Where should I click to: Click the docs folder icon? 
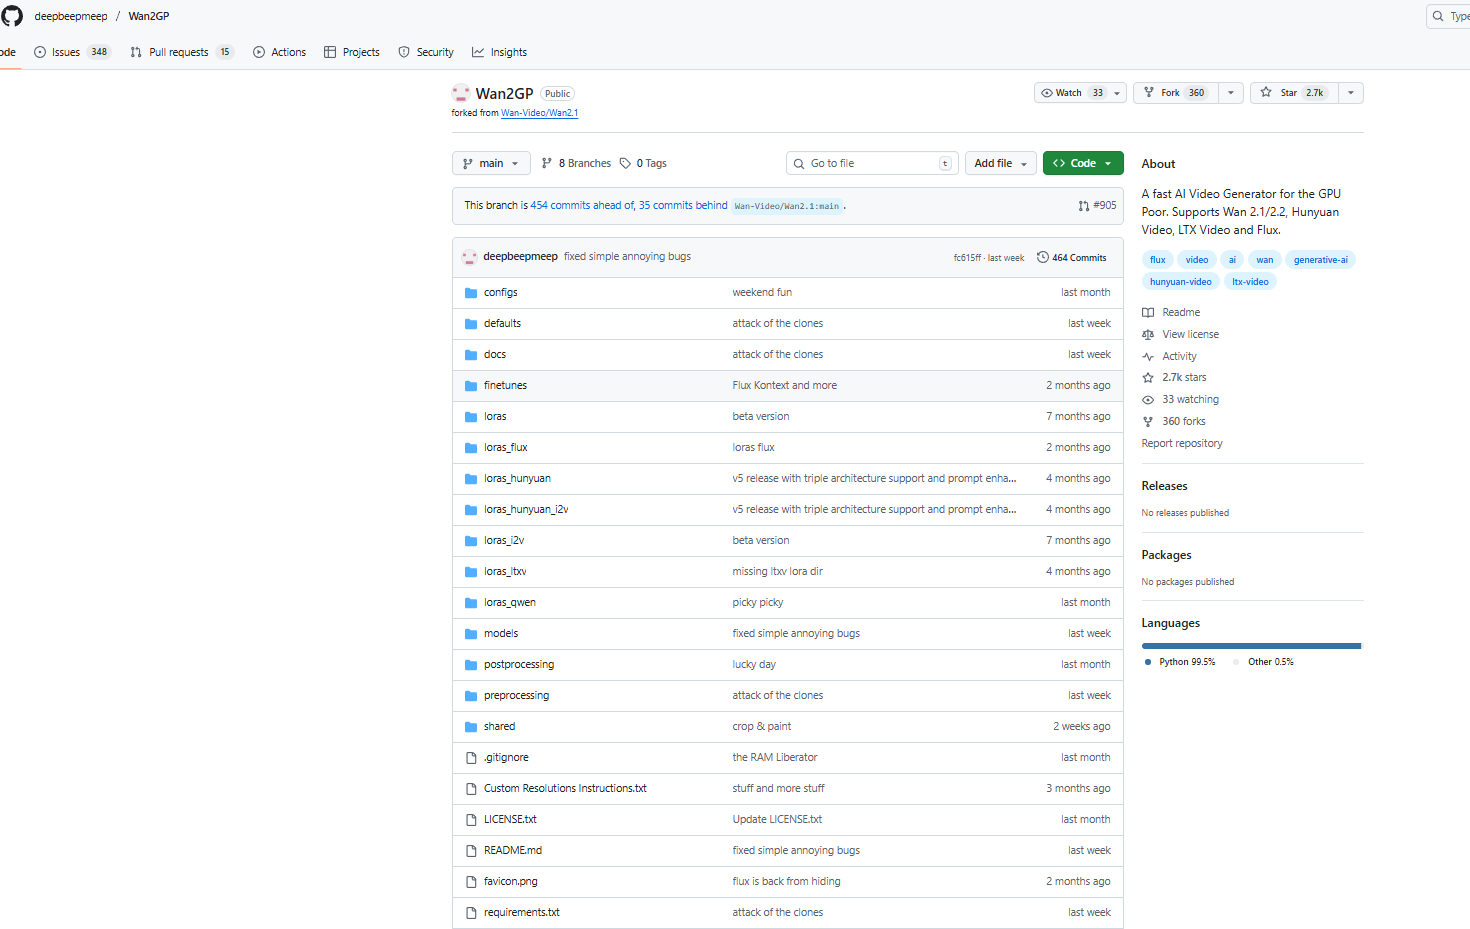click(x=471, y=355)
